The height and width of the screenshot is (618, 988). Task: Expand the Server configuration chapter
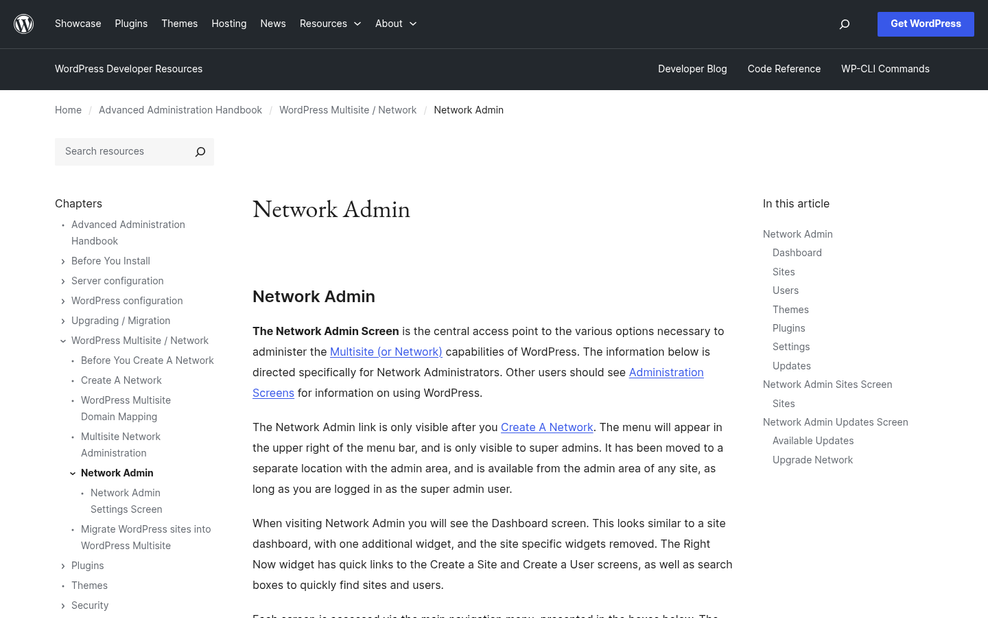point(63,282)
